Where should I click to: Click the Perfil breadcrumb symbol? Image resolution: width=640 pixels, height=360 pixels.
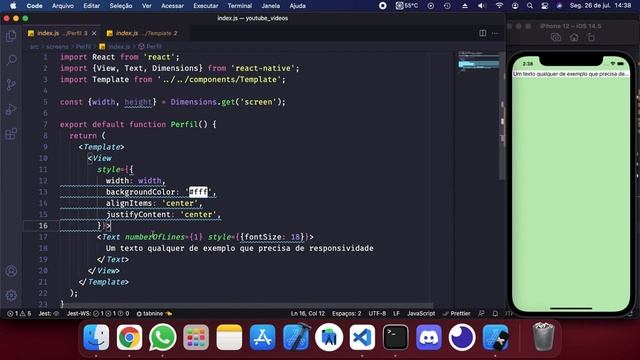(150, 46)
